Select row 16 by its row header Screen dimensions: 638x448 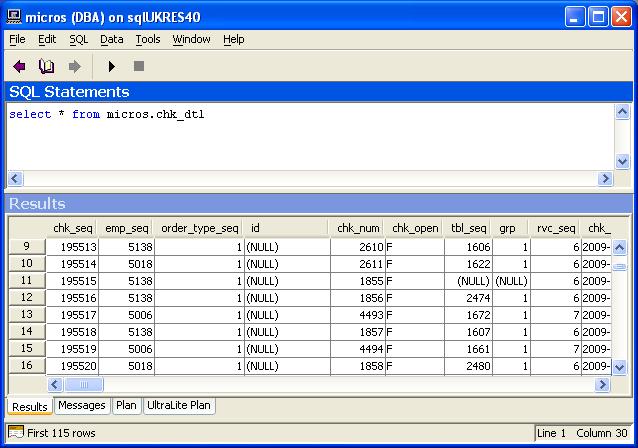point(27,365)
